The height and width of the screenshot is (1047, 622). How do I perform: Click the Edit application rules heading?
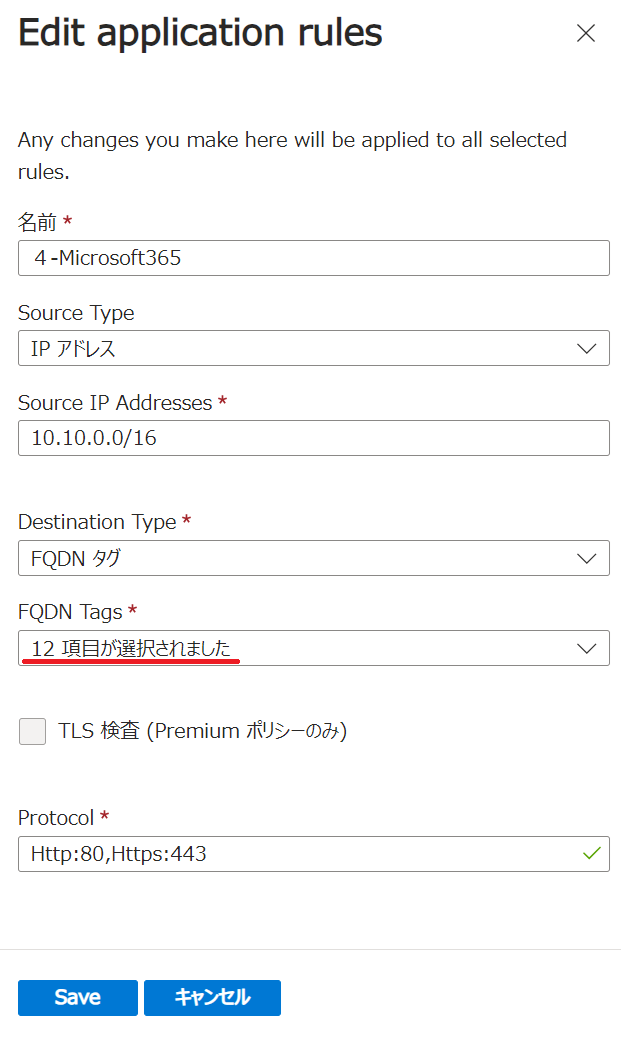(200, 33)
